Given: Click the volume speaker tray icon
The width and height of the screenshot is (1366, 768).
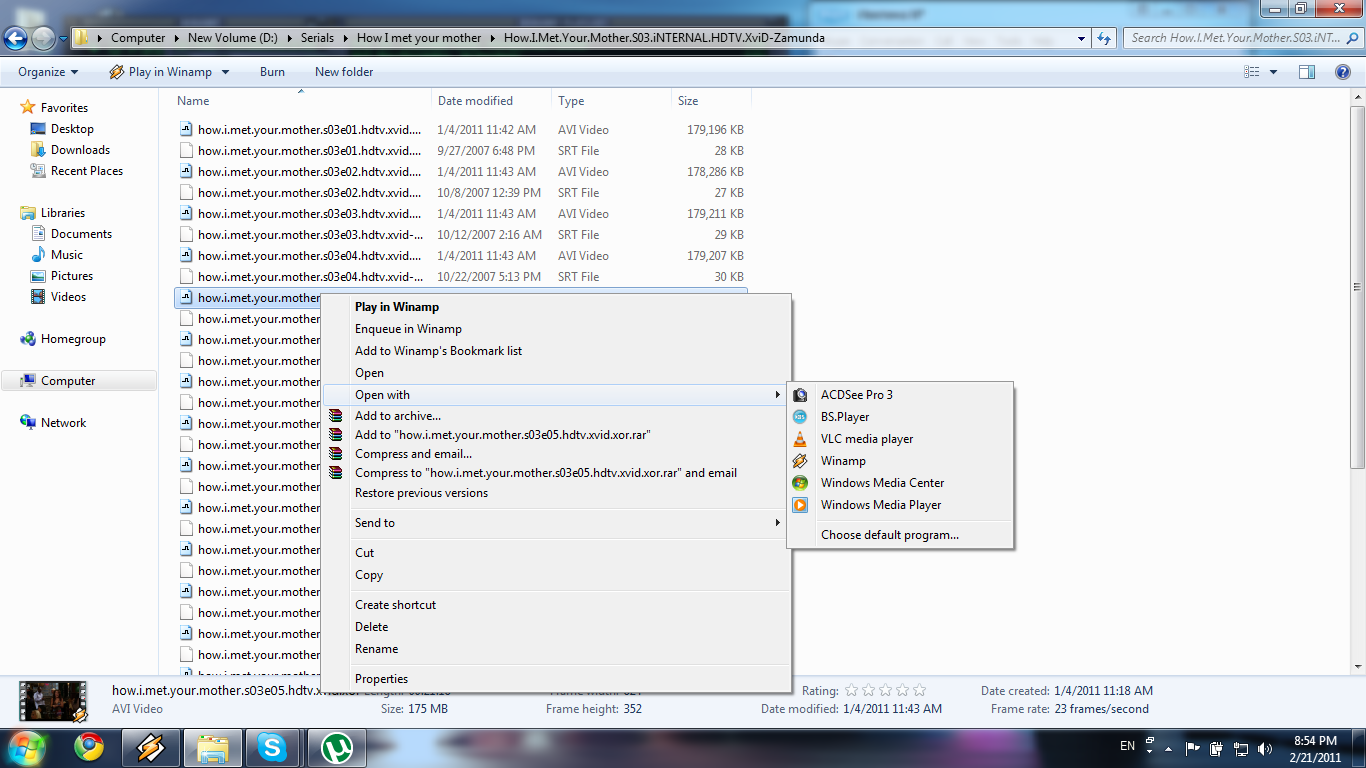Looking at the screenshot, I should coord(1265,747).
